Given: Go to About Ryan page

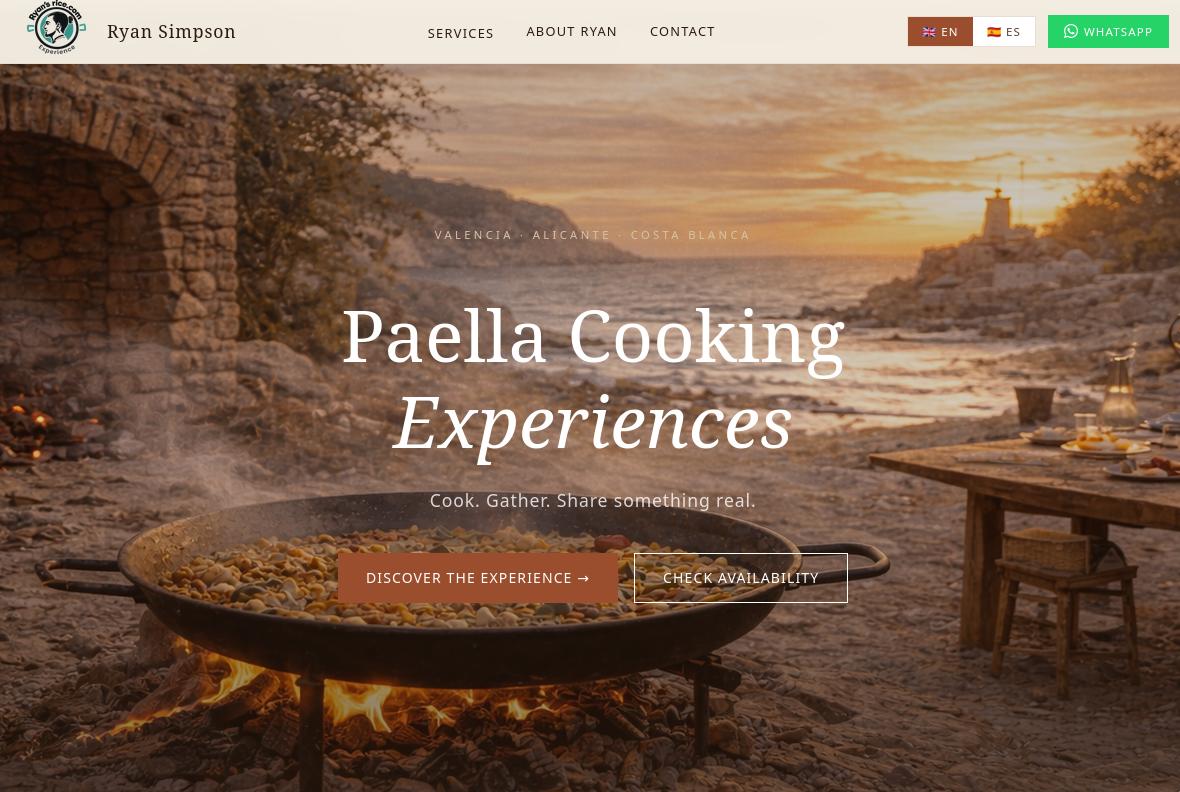Looking at the screenshot, I should [x=571, y=32].
